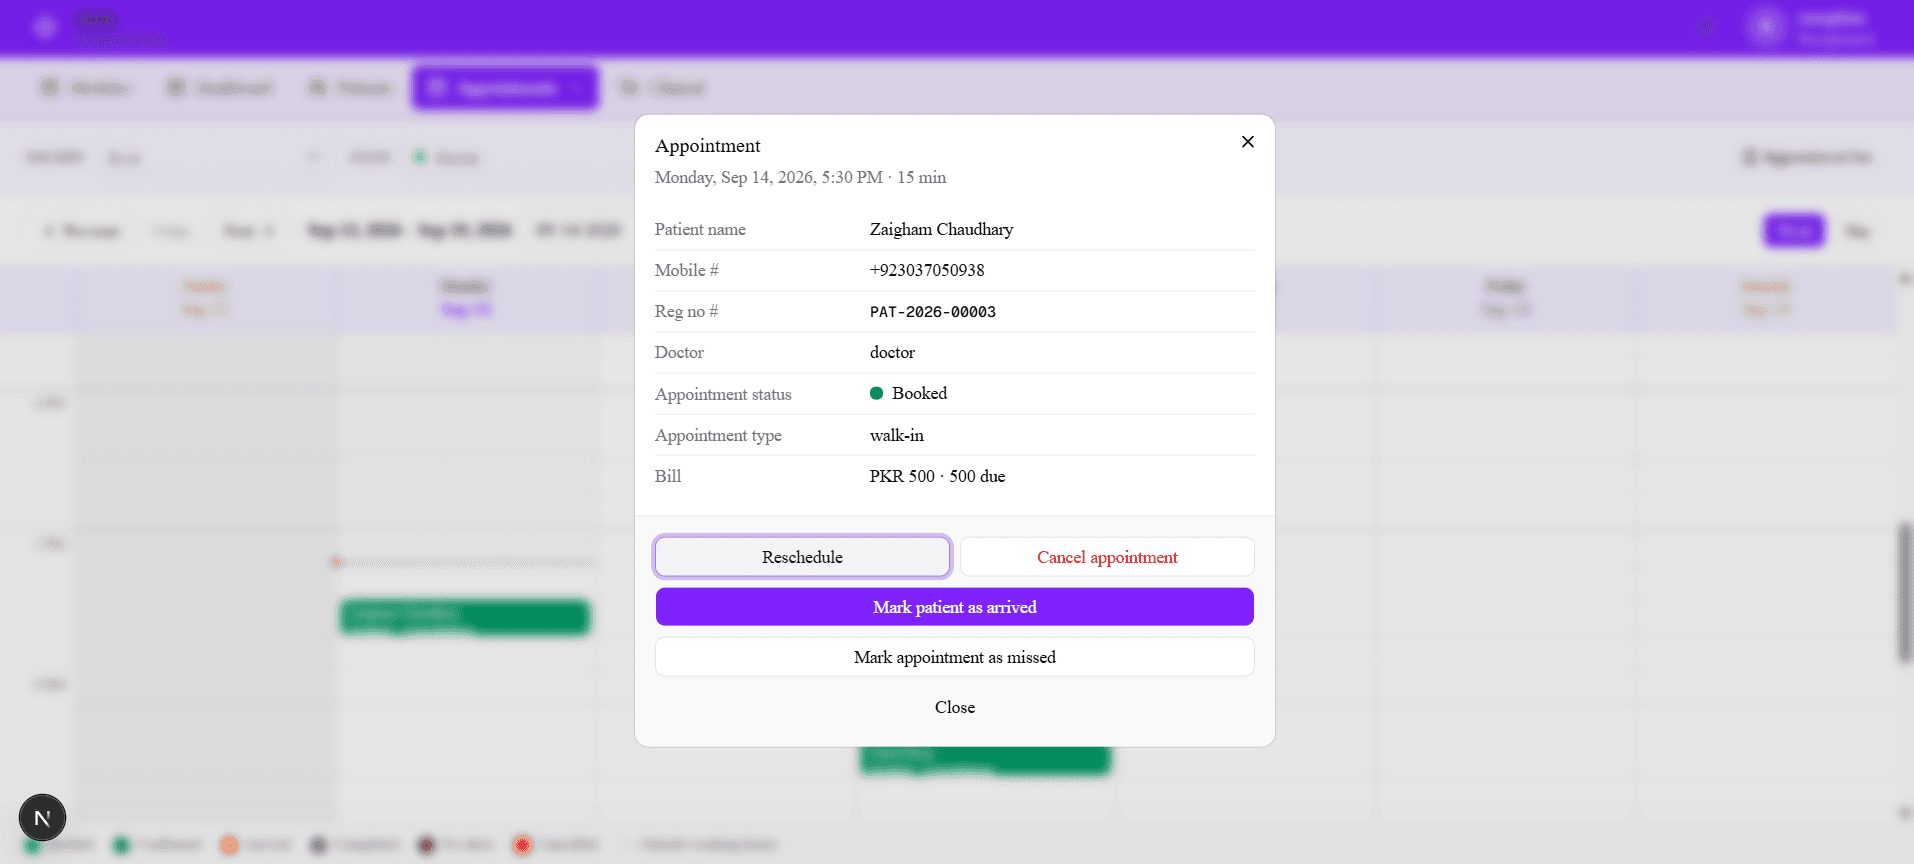Open the Next.js dev tools N icon
This screenshot has width=1914, height=864.
pos(42,818)
